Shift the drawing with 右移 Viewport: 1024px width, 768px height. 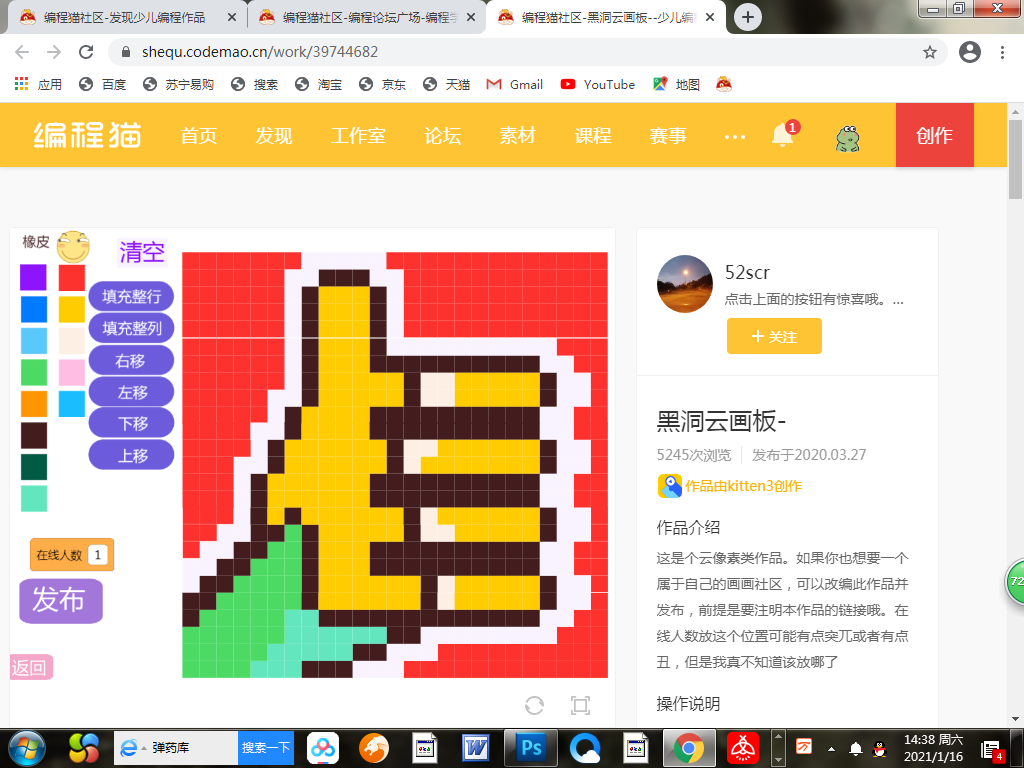[x=131, y=360]
